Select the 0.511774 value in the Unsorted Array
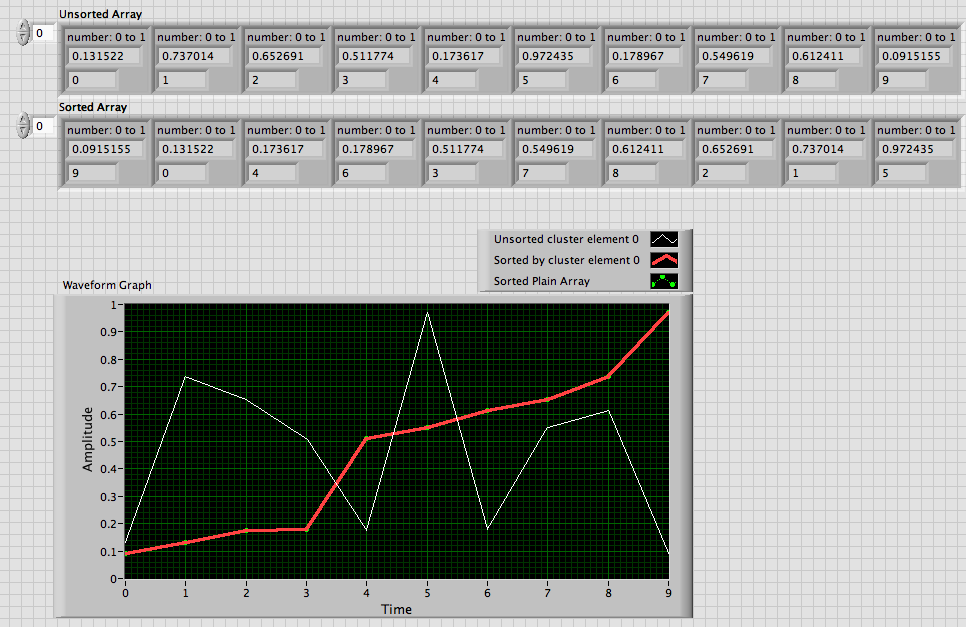This screenshot has height=627, width=966. tap(374, 56)
